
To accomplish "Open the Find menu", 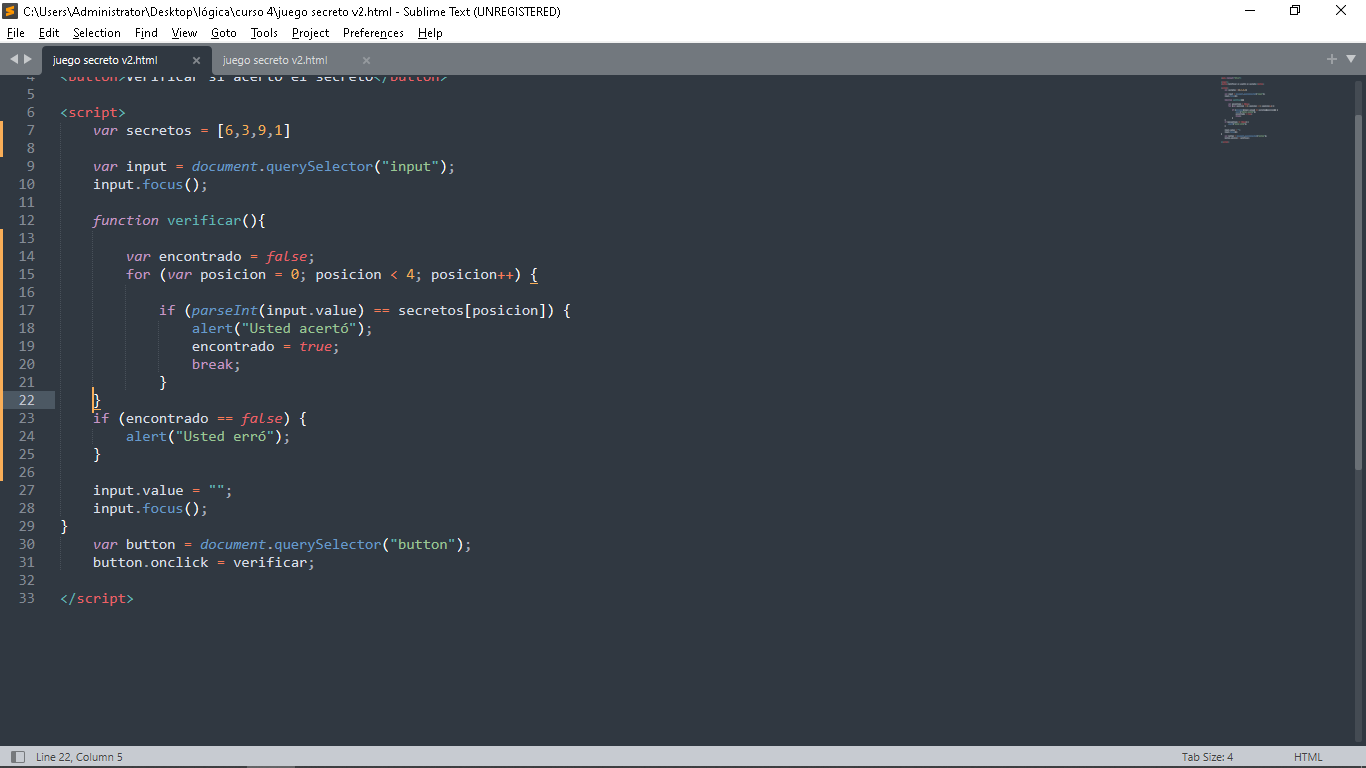I will [x=146, y=33].
